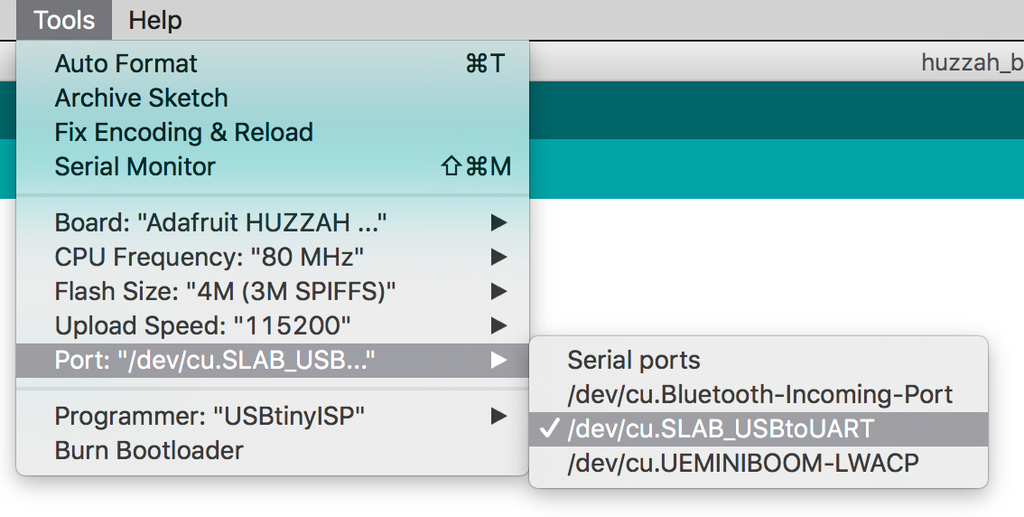The image size is (1024, 517).
Task: Open the Programmer "USBtinyISP" submenu
Action: 209,416
